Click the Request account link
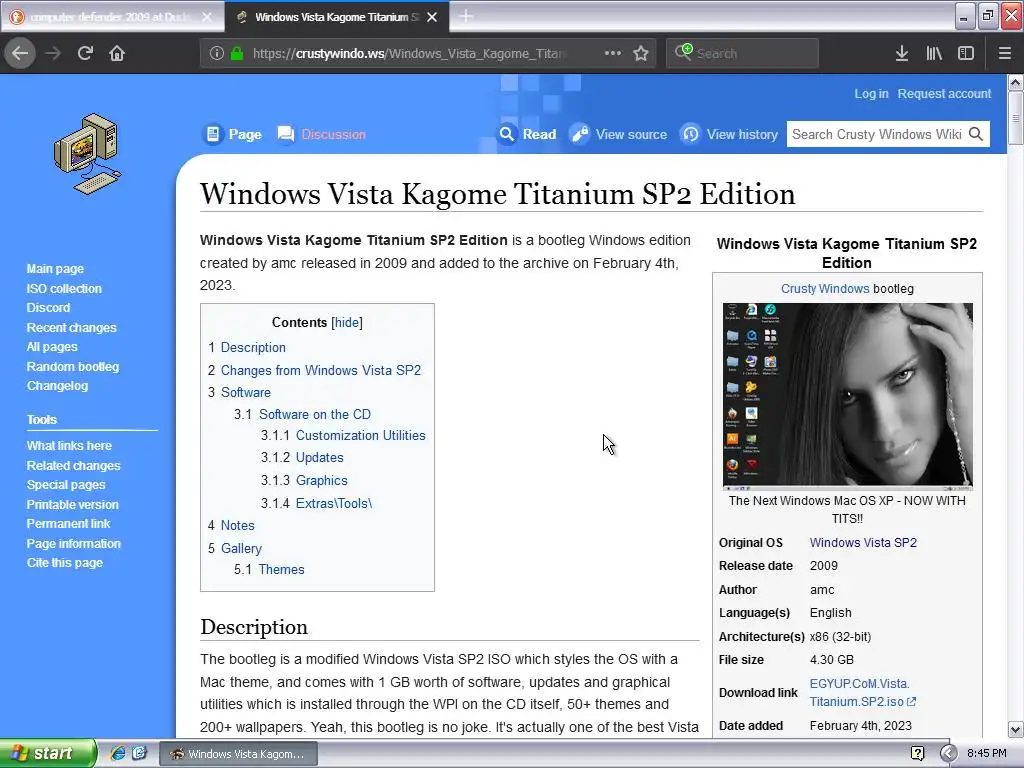This screenshot has height=768, width=1024. tap(944, 94)
